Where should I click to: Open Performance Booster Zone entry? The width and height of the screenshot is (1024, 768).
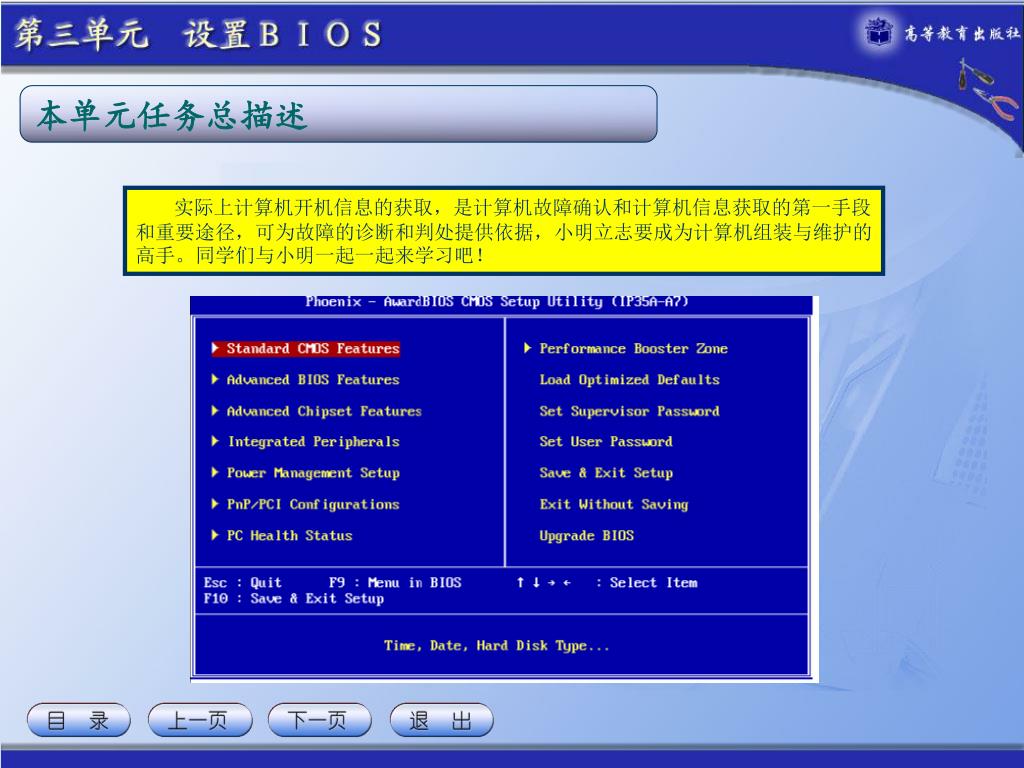(x=633, y=349)
